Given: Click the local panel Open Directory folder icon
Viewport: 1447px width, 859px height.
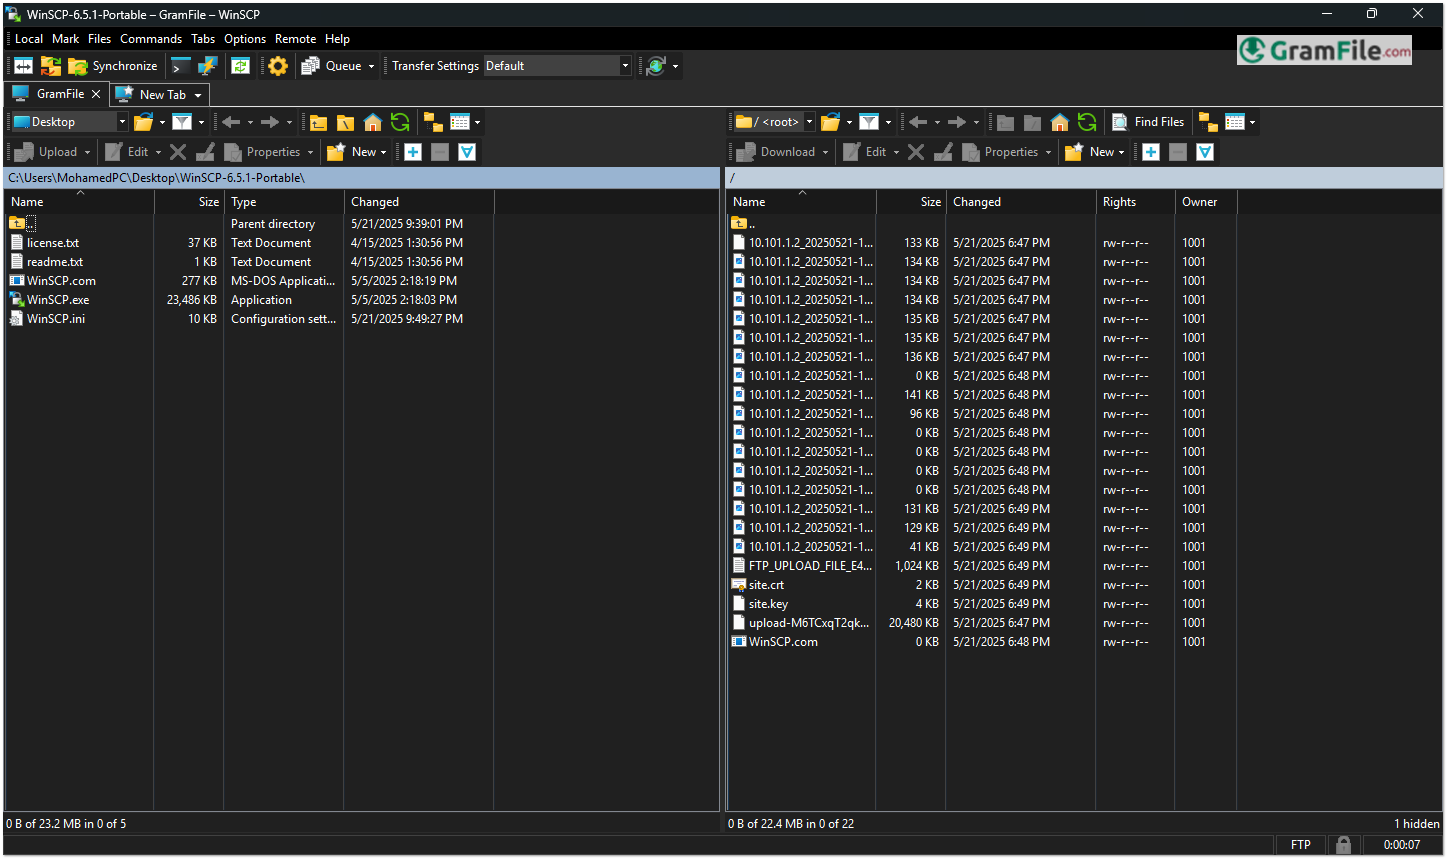Looking at the screenshot, I should (144, 122).
